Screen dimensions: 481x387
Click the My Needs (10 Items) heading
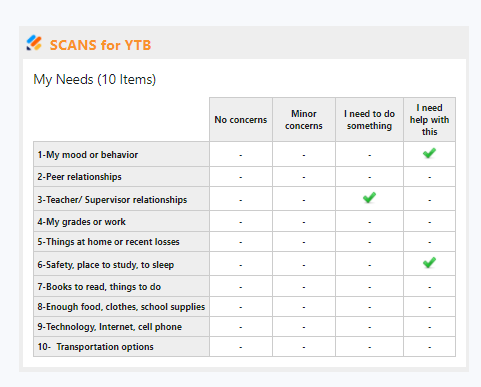[95, 80]
